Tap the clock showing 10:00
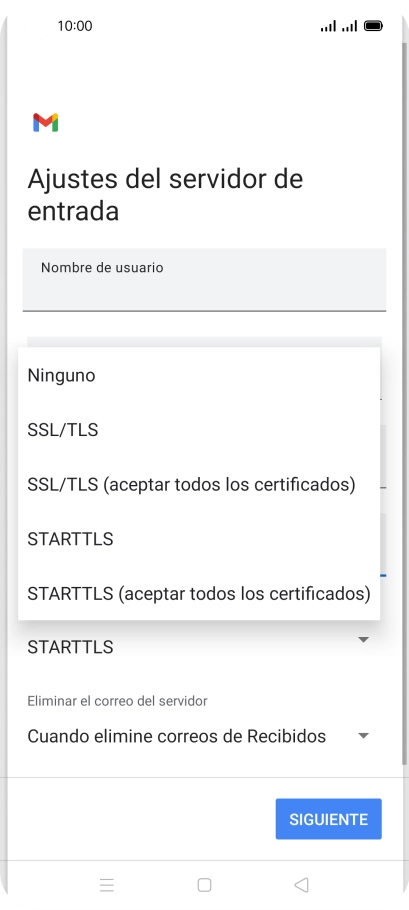The width and height of the screenshot is (409, 910). click(x=75, y=26)
